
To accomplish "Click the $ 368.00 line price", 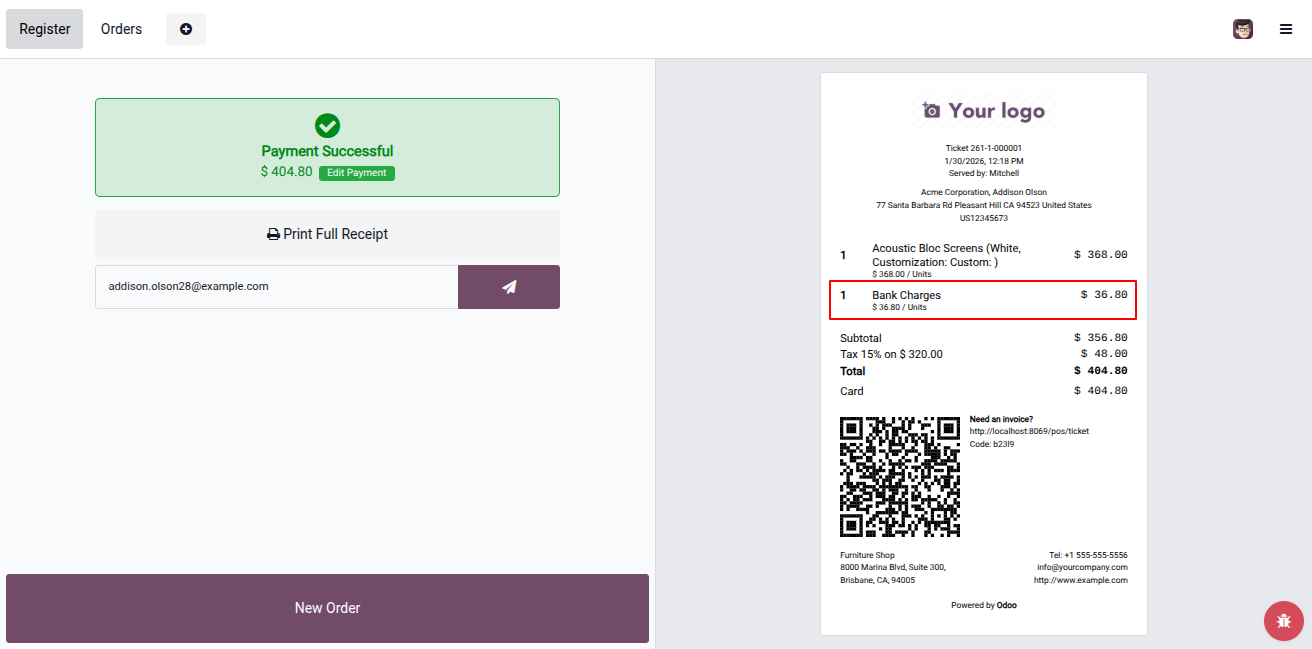I will point(1101,255).
